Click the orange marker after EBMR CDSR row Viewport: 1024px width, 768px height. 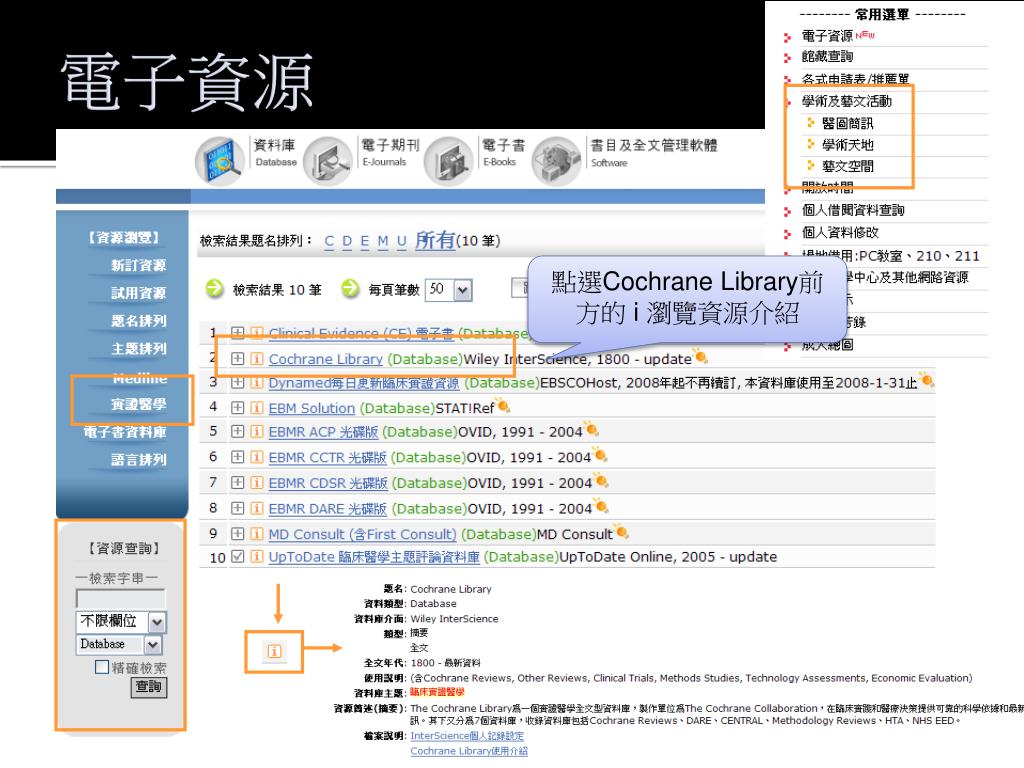click(x=602, y=481)
